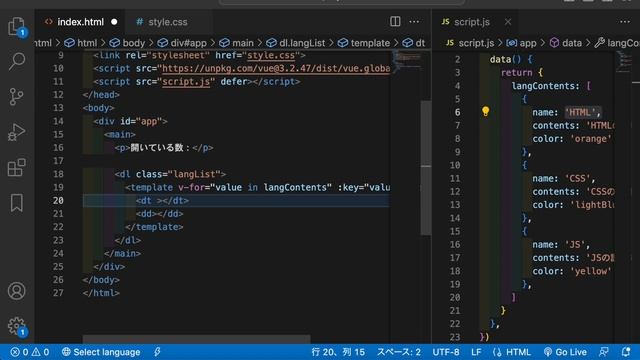Change the line and column position indicator
Viewport: 640px width, 360px height.
click(x=338, y=352)
